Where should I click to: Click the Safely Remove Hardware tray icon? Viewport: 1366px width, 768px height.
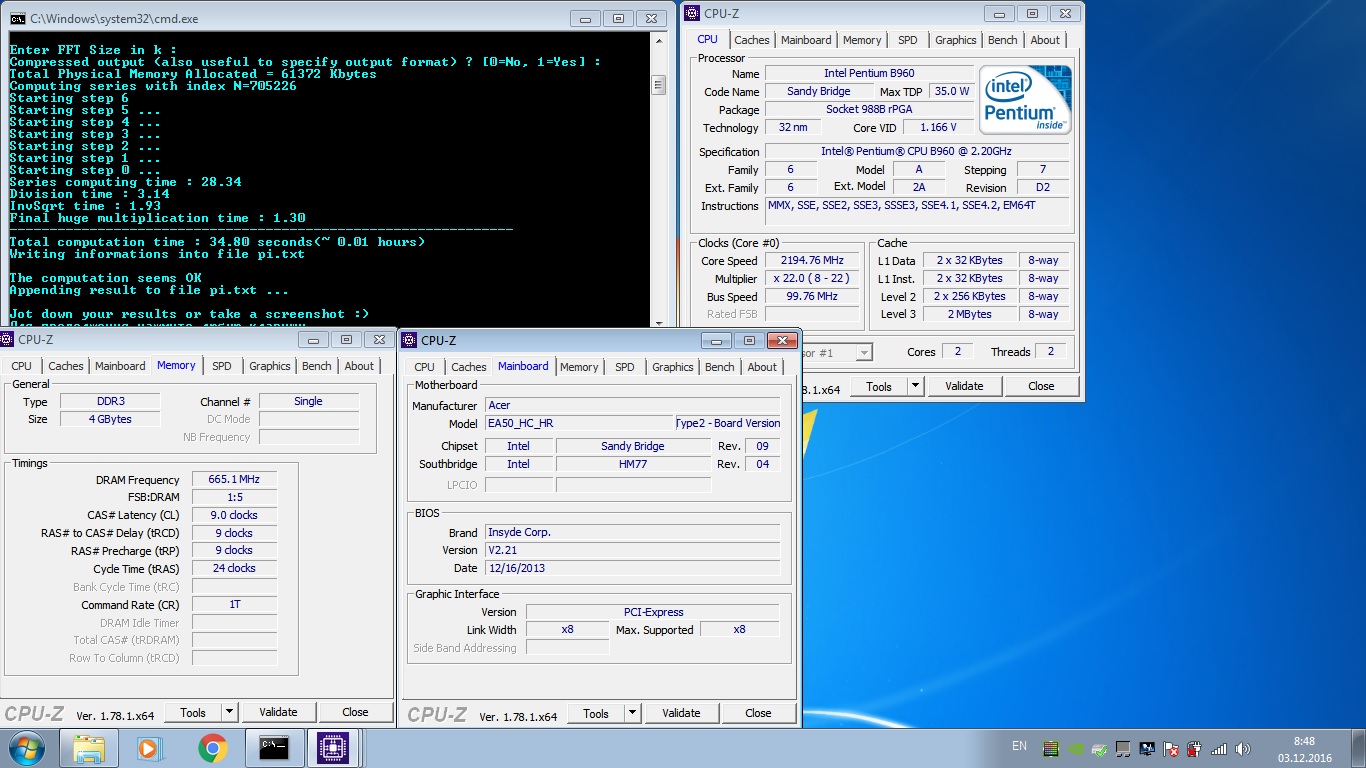(x=1099, y=748)
